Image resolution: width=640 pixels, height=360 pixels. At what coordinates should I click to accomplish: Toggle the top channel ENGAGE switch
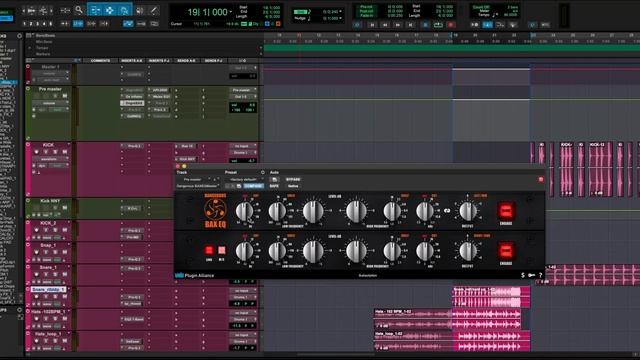pyautogui.click(x=506, y=211)
